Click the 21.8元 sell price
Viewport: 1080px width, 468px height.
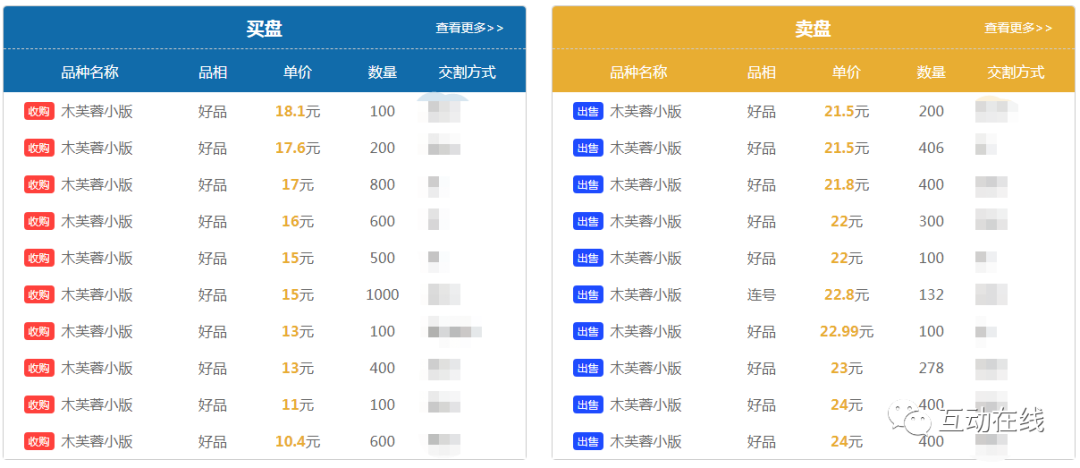point(847,184)
